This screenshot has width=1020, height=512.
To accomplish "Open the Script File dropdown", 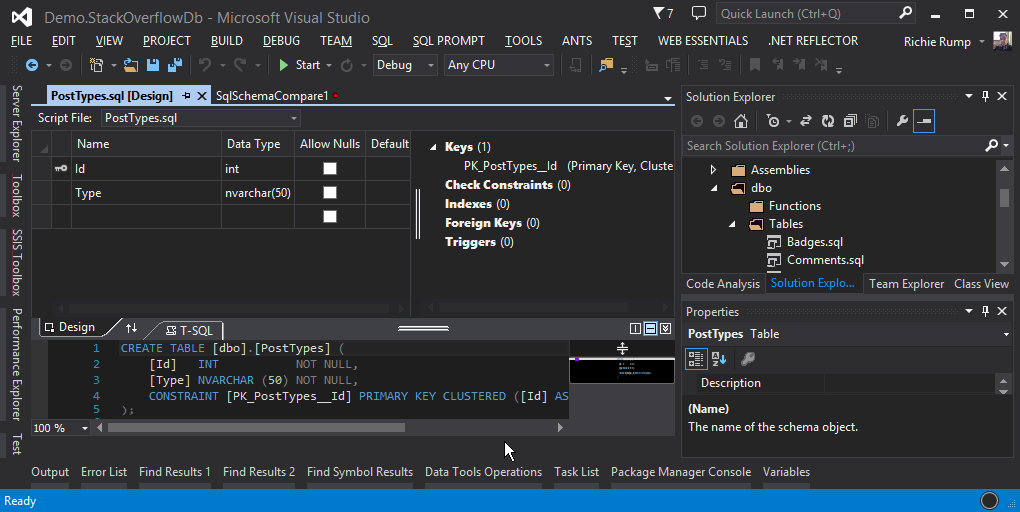I will click(x=293, y=118).
